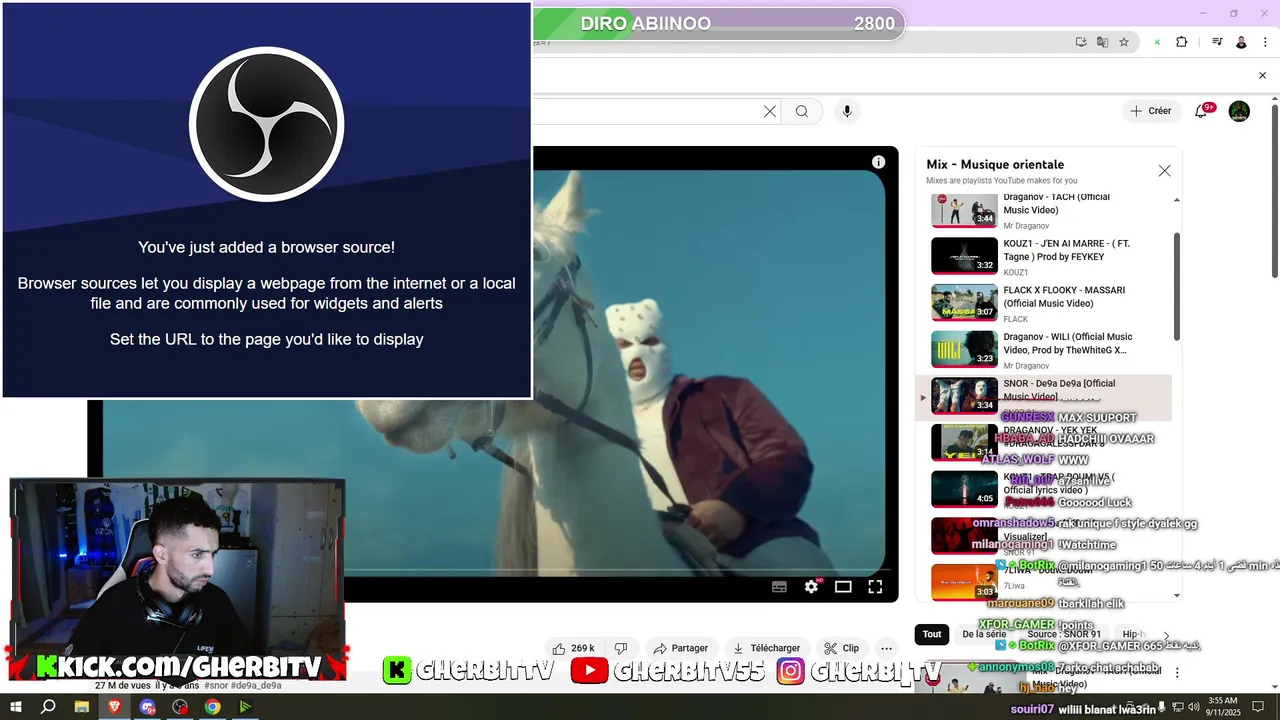The height and width of the screenshot is (720, 1280).
Task: Select the Source : SNOR 91 chip
Action: 1064,634
